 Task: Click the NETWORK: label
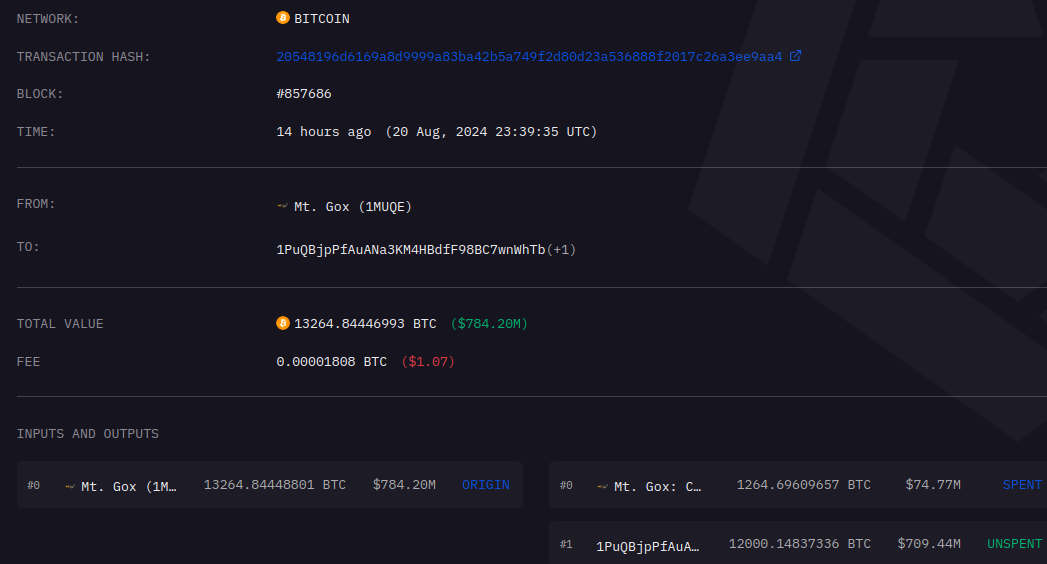(x=48, y=19)
